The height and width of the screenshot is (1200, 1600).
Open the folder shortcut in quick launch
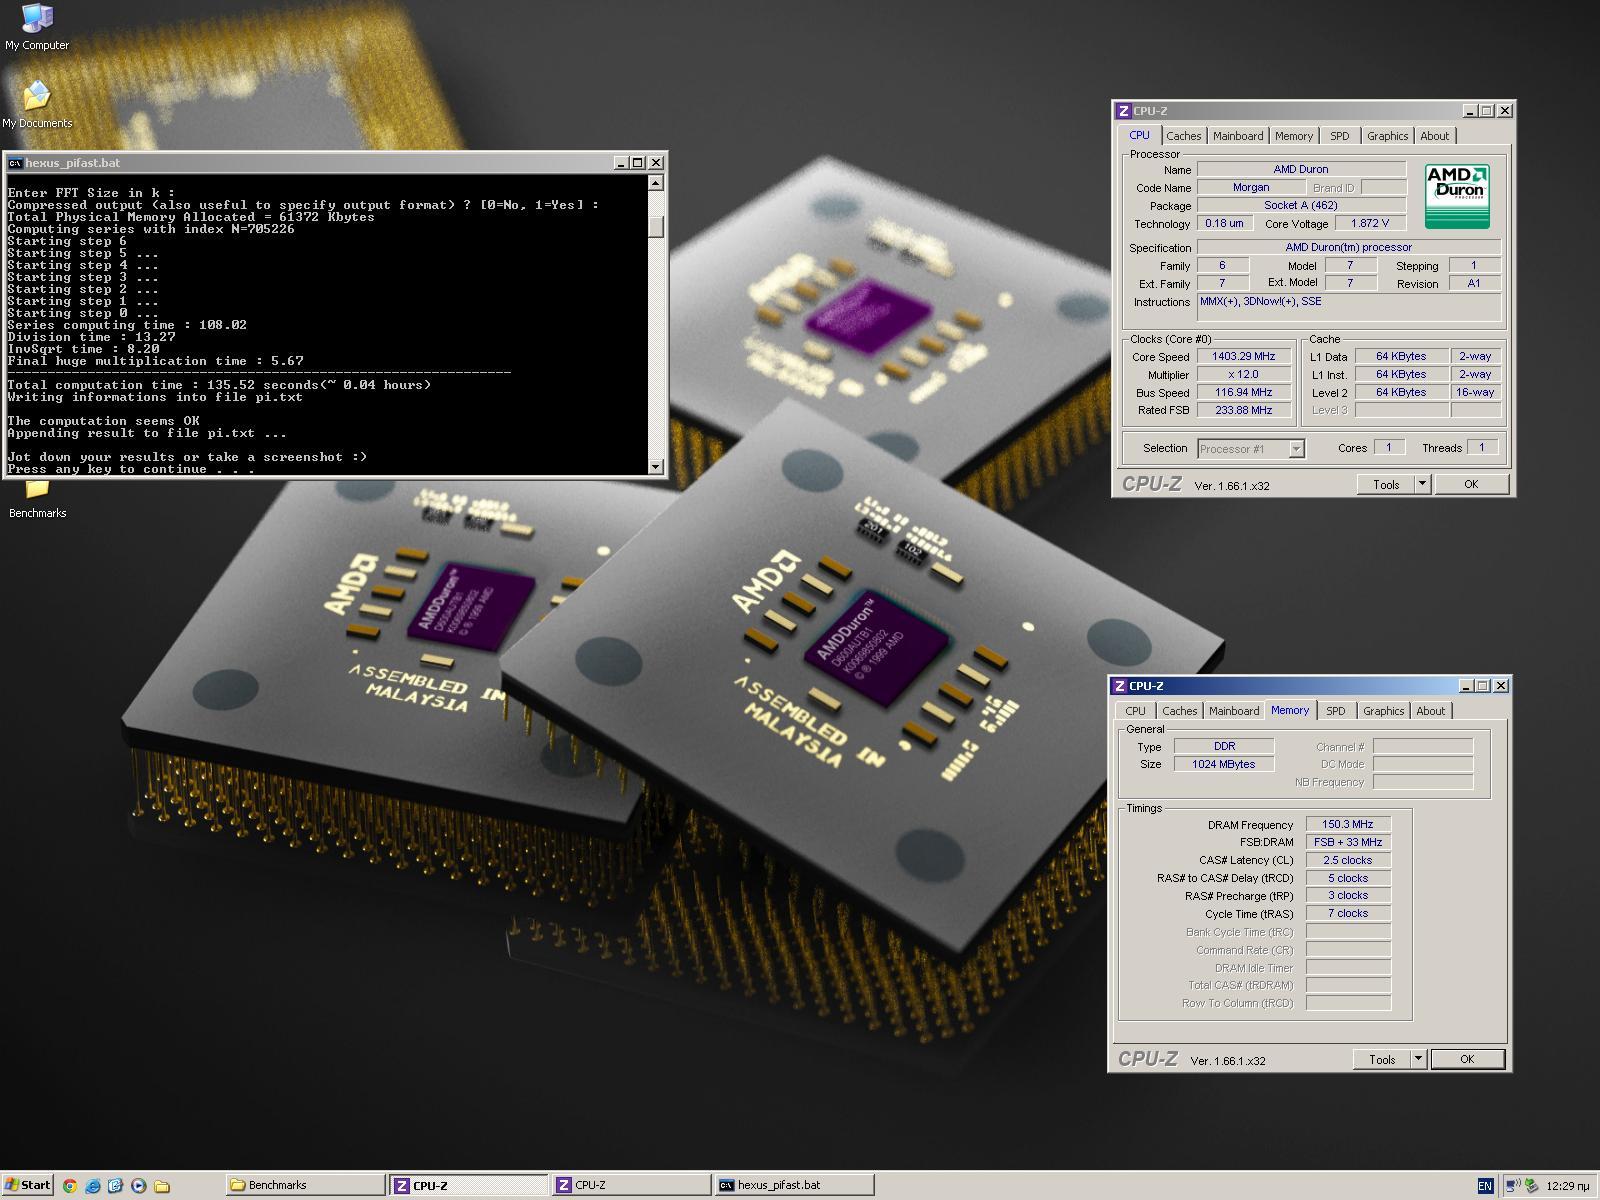[162, 1185]
